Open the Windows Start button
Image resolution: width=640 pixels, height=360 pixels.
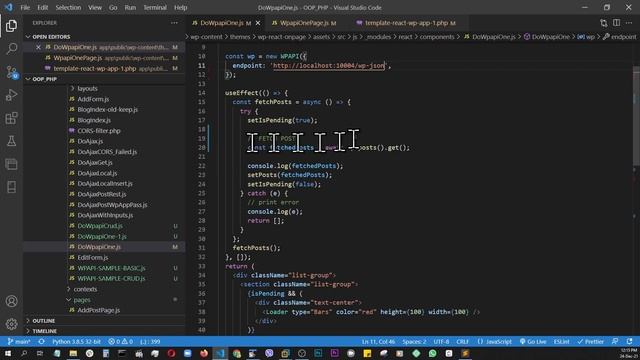[x=8, y=353]
